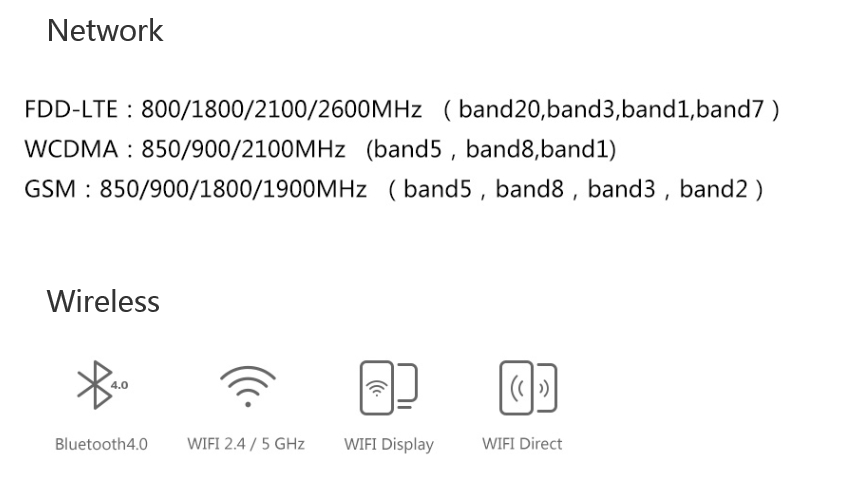Click the WIFI Display caption

[x=389, y=444]
